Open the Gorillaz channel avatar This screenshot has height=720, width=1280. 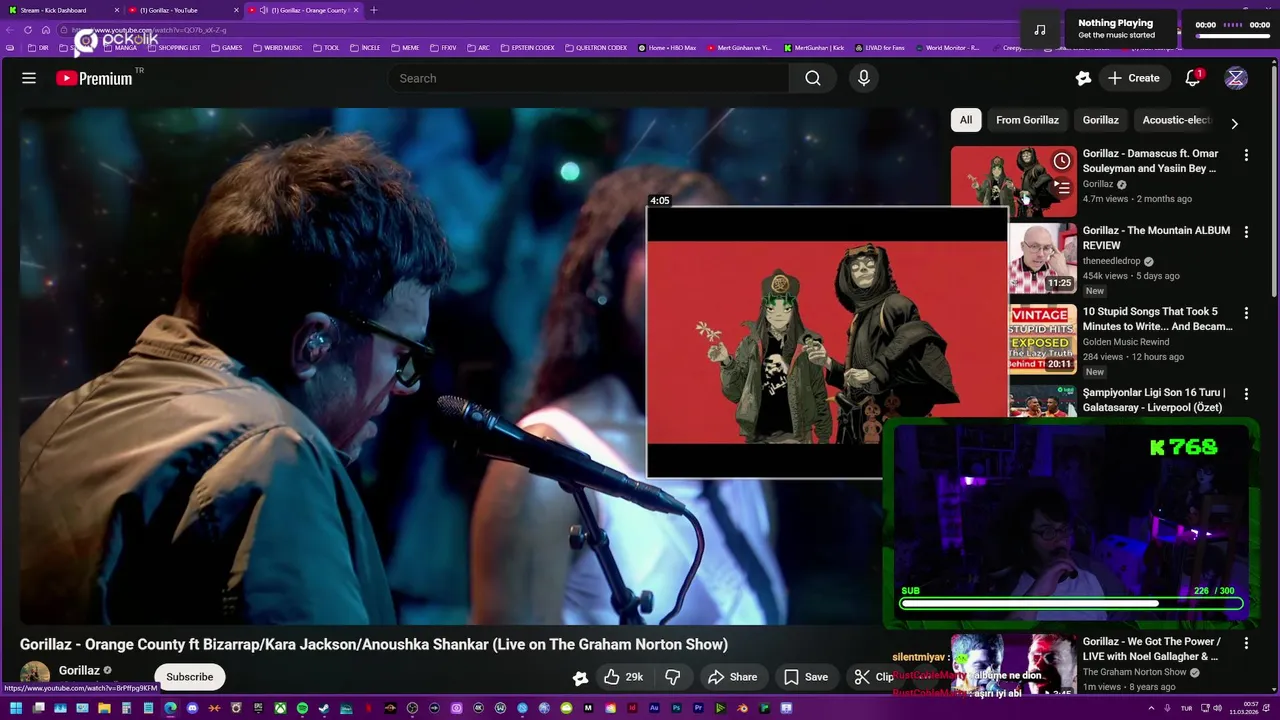coord(35,675)
